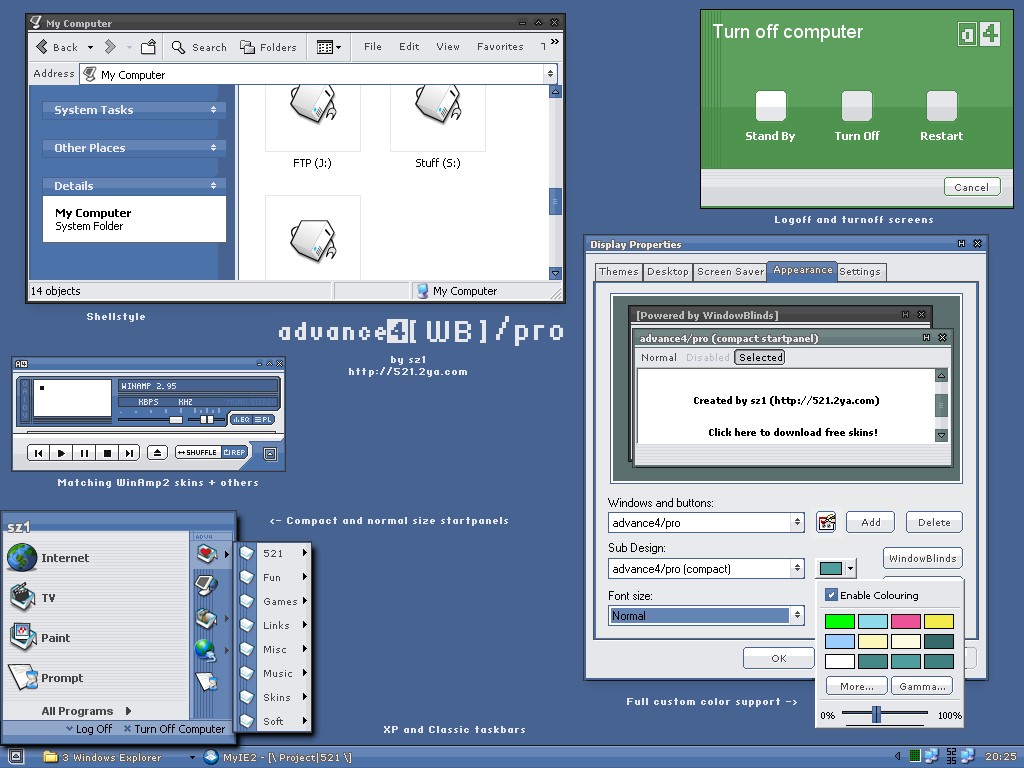The image size is (1024, 768).
Task: Open the Sub Design dropdown
Action: point(796,568)
